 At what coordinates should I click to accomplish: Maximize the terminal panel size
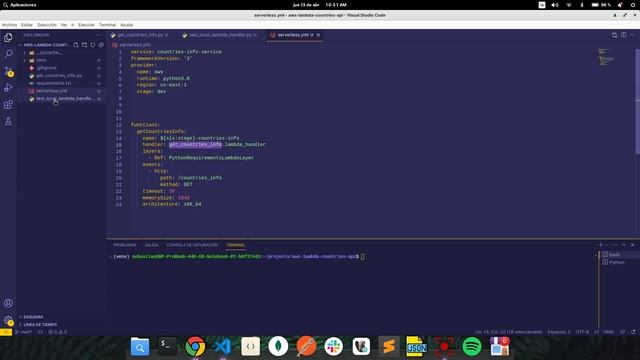pyautogui.click(x=624, y=245)
